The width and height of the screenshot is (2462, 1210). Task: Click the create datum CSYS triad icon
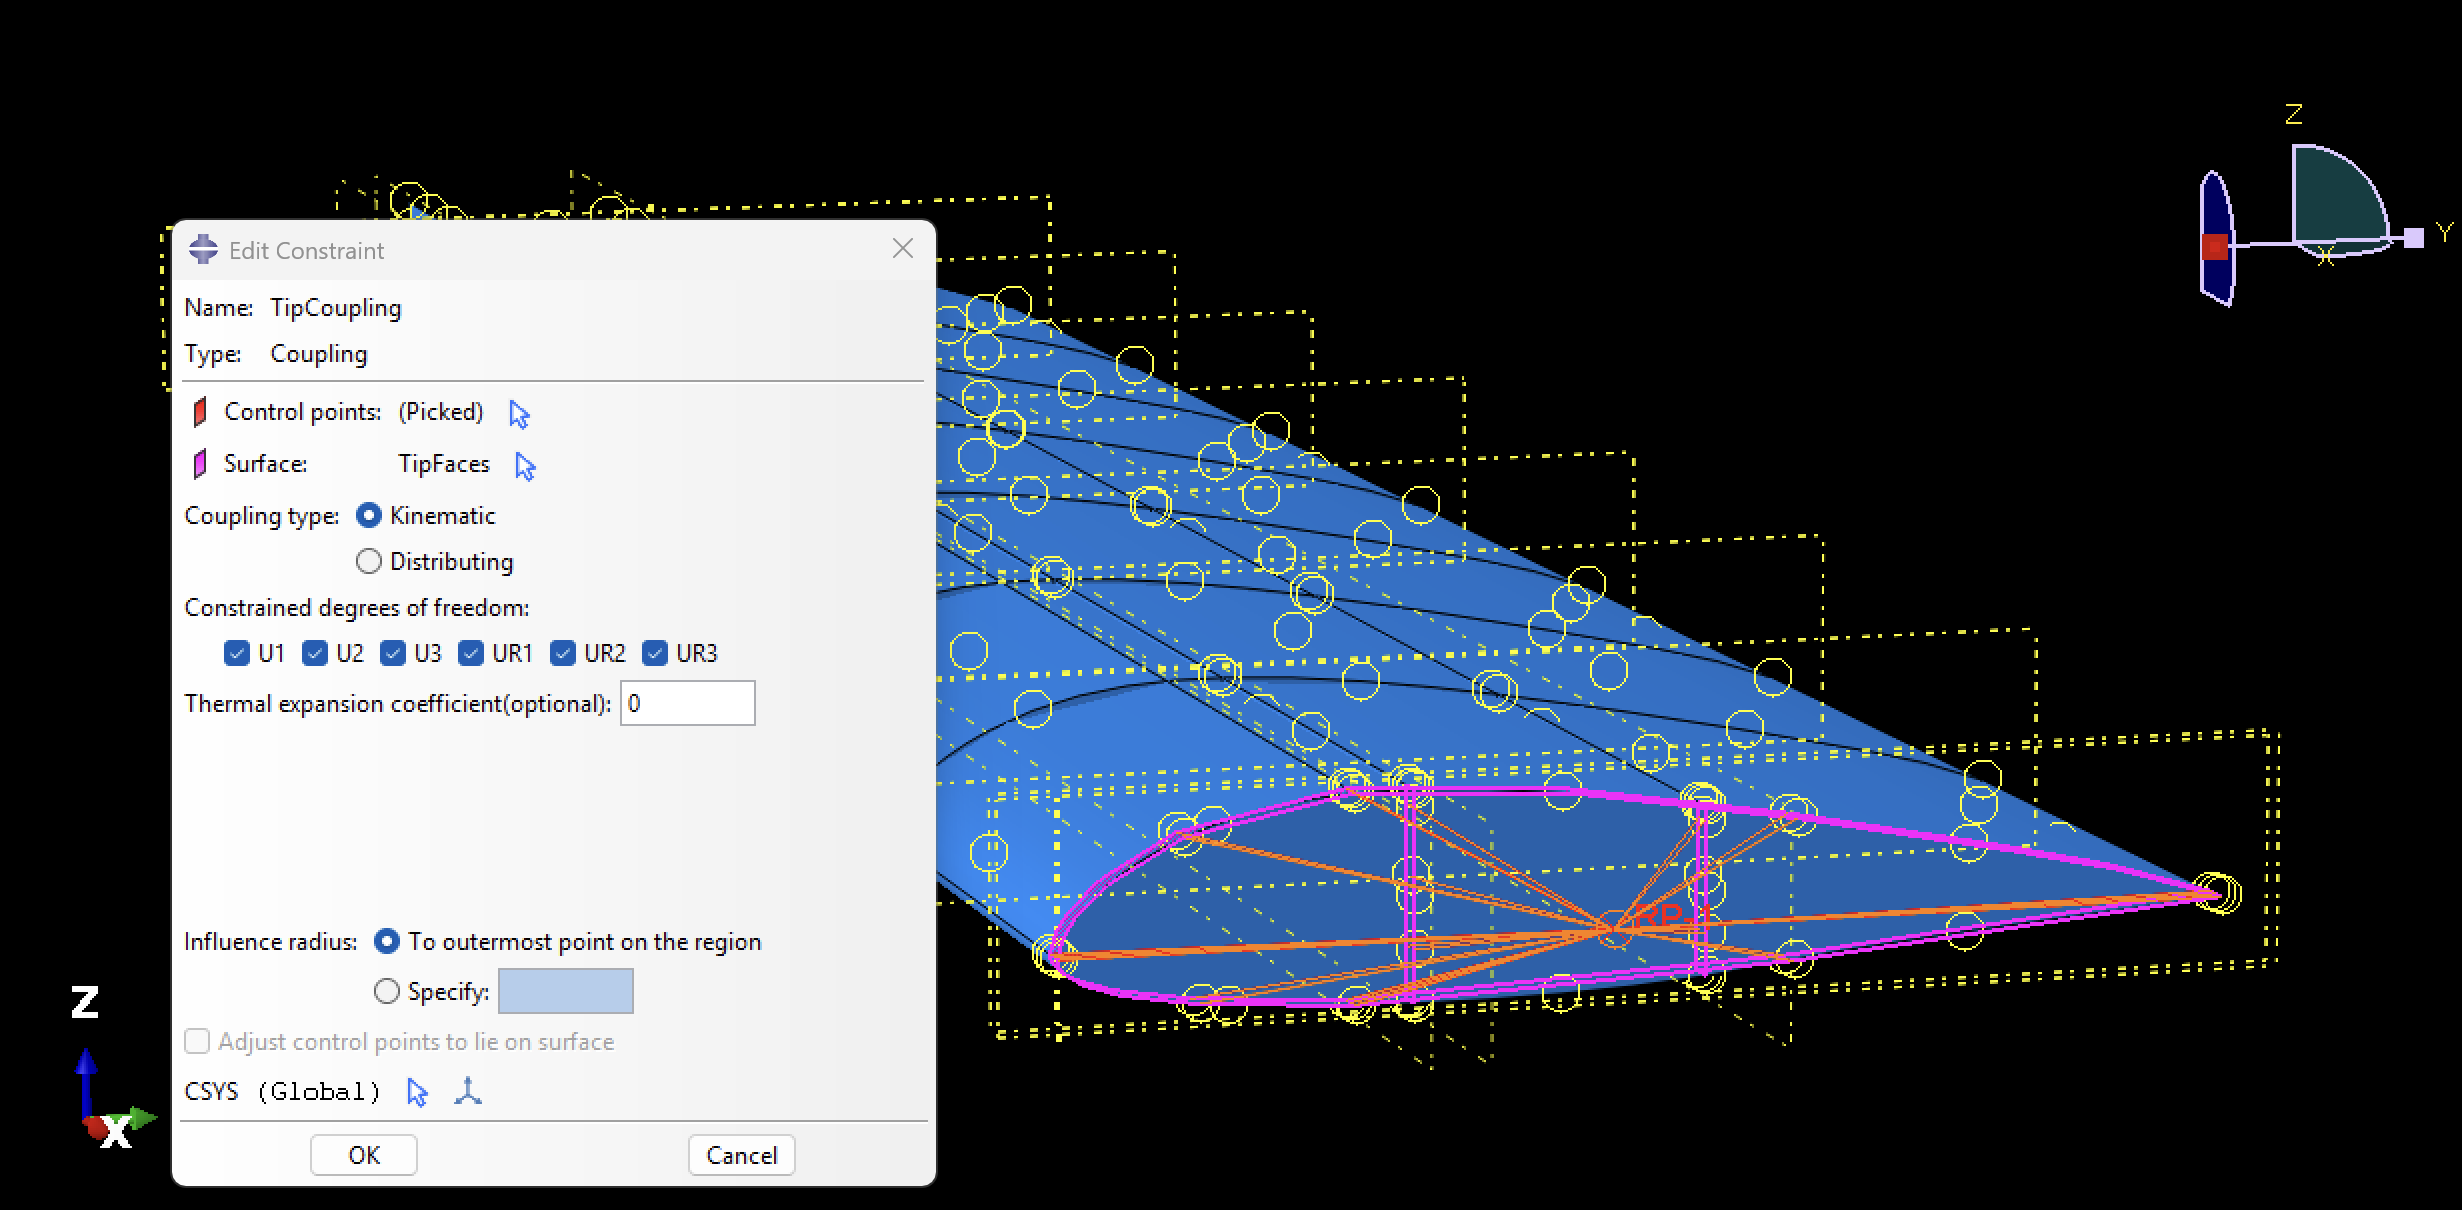click(468, 1091)
